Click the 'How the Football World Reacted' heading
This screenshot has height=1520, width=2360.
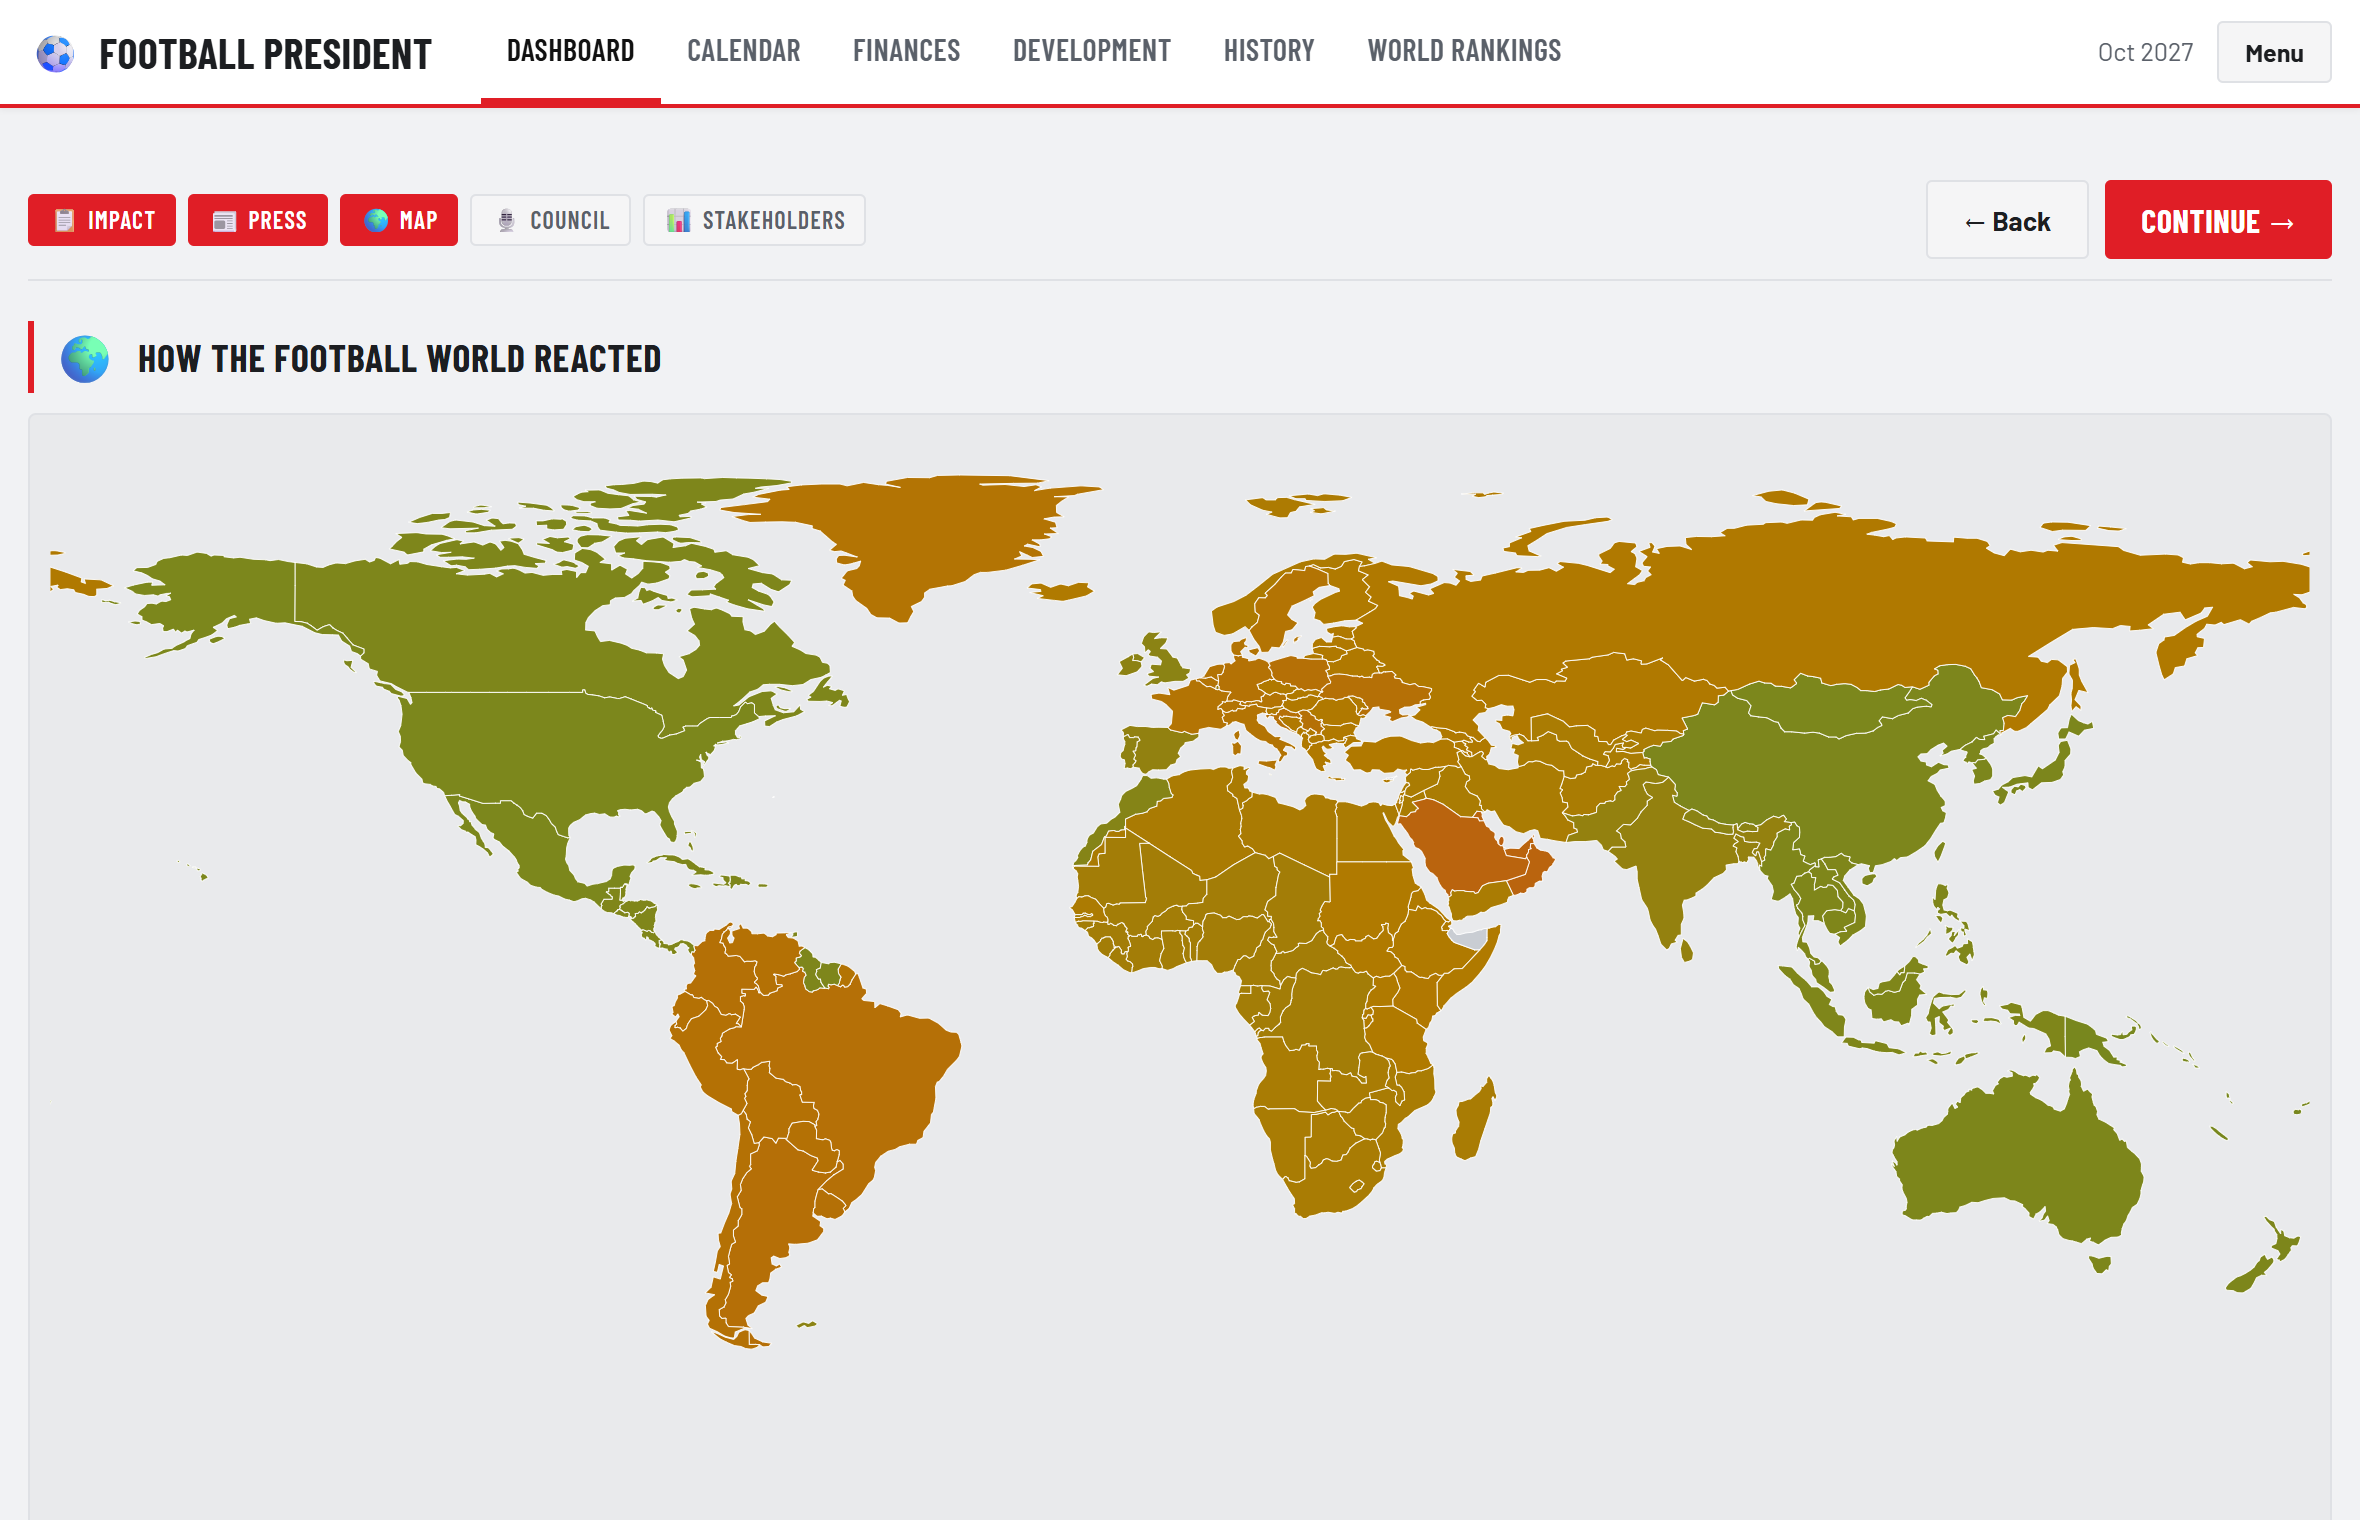[400, 358]
